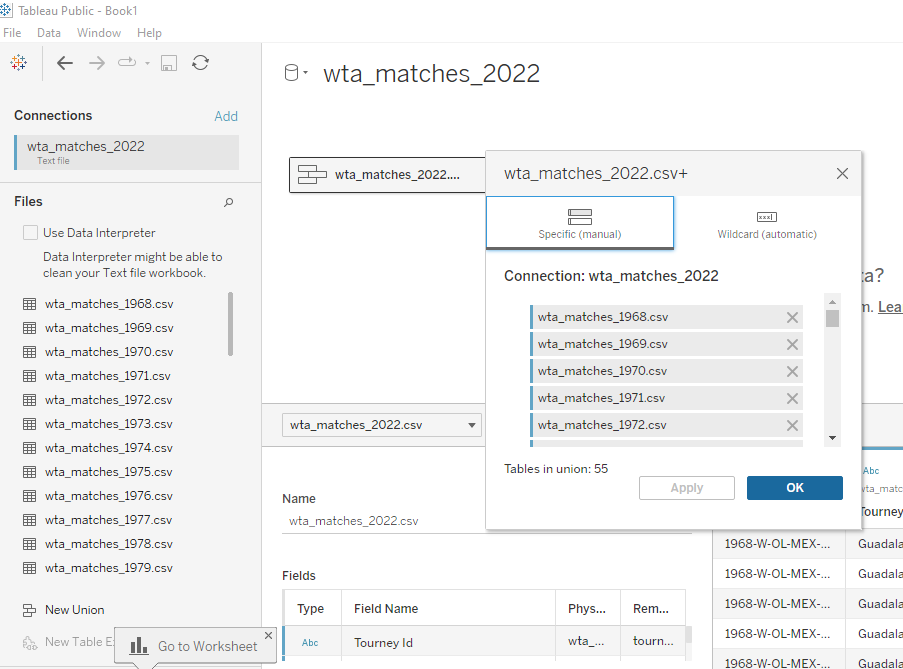903x669 pixels.
Task: Search files using the magnifier icon
Action: [x=229, y=202]
